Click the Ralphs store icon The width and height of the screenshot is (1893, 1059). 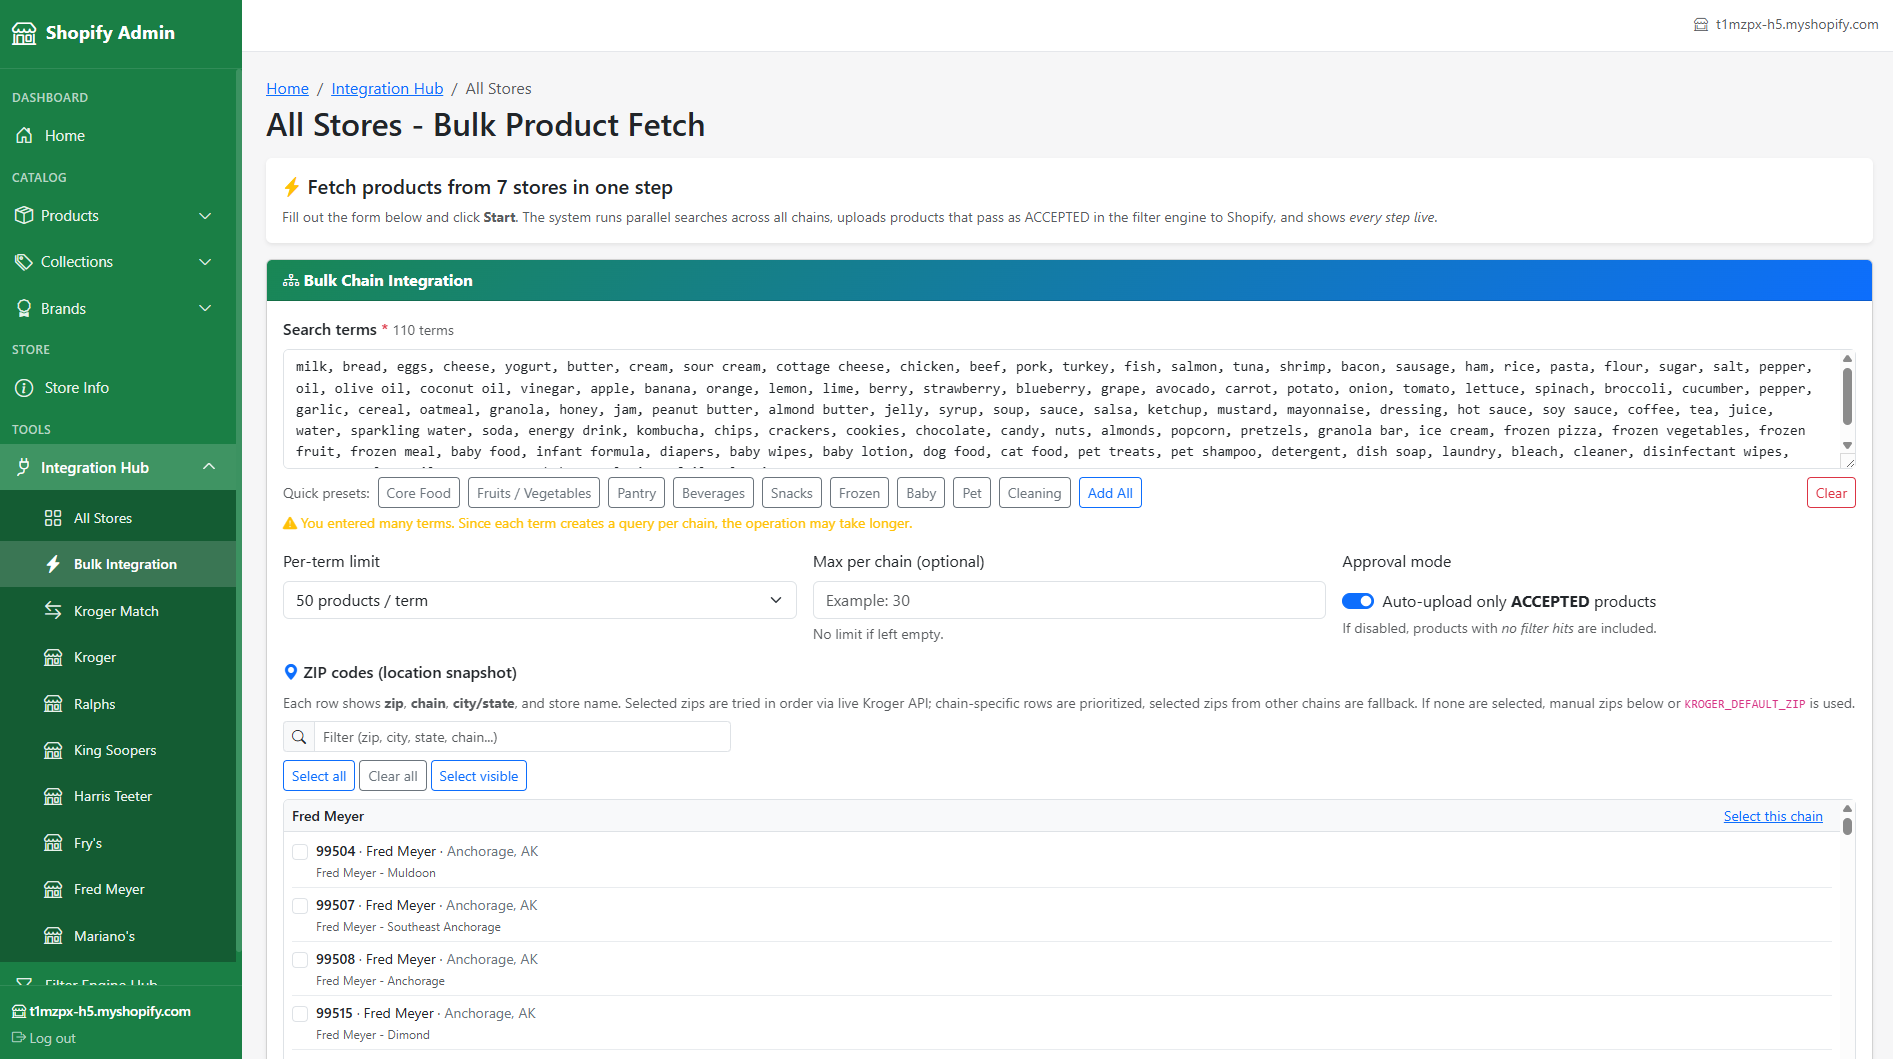click(x=53, y=704)
